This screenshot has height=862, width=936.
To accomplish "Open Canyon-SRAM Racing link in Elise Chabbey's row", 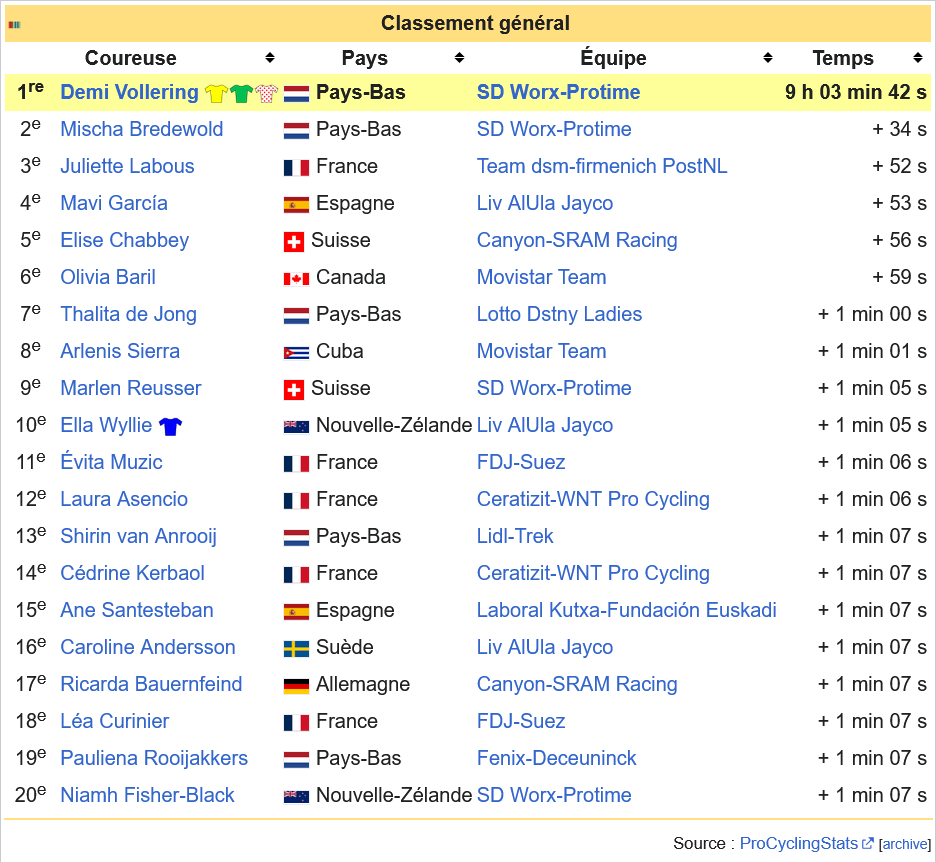I will (x=577, y=240).
